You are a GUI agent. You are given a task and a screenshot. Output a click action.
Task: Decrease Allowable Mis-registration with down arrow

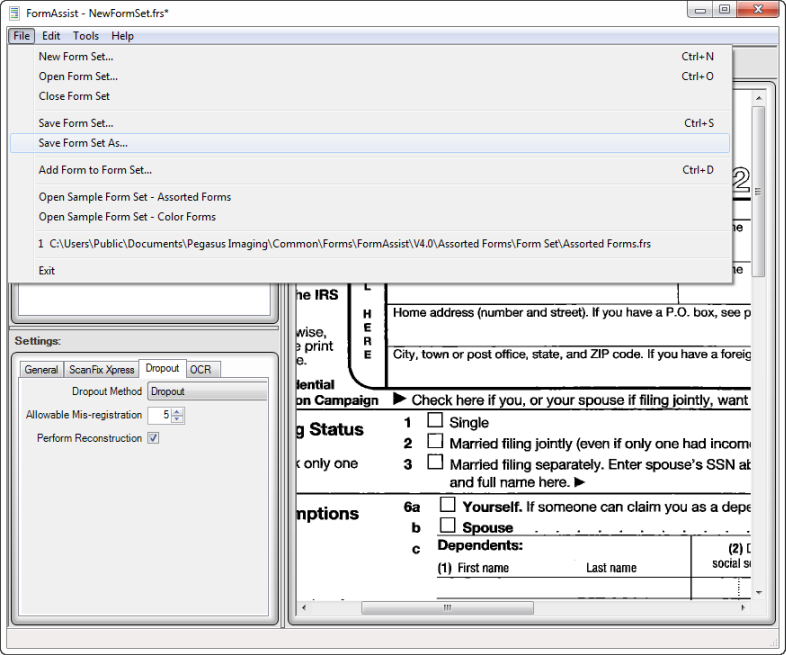point(177,419)
